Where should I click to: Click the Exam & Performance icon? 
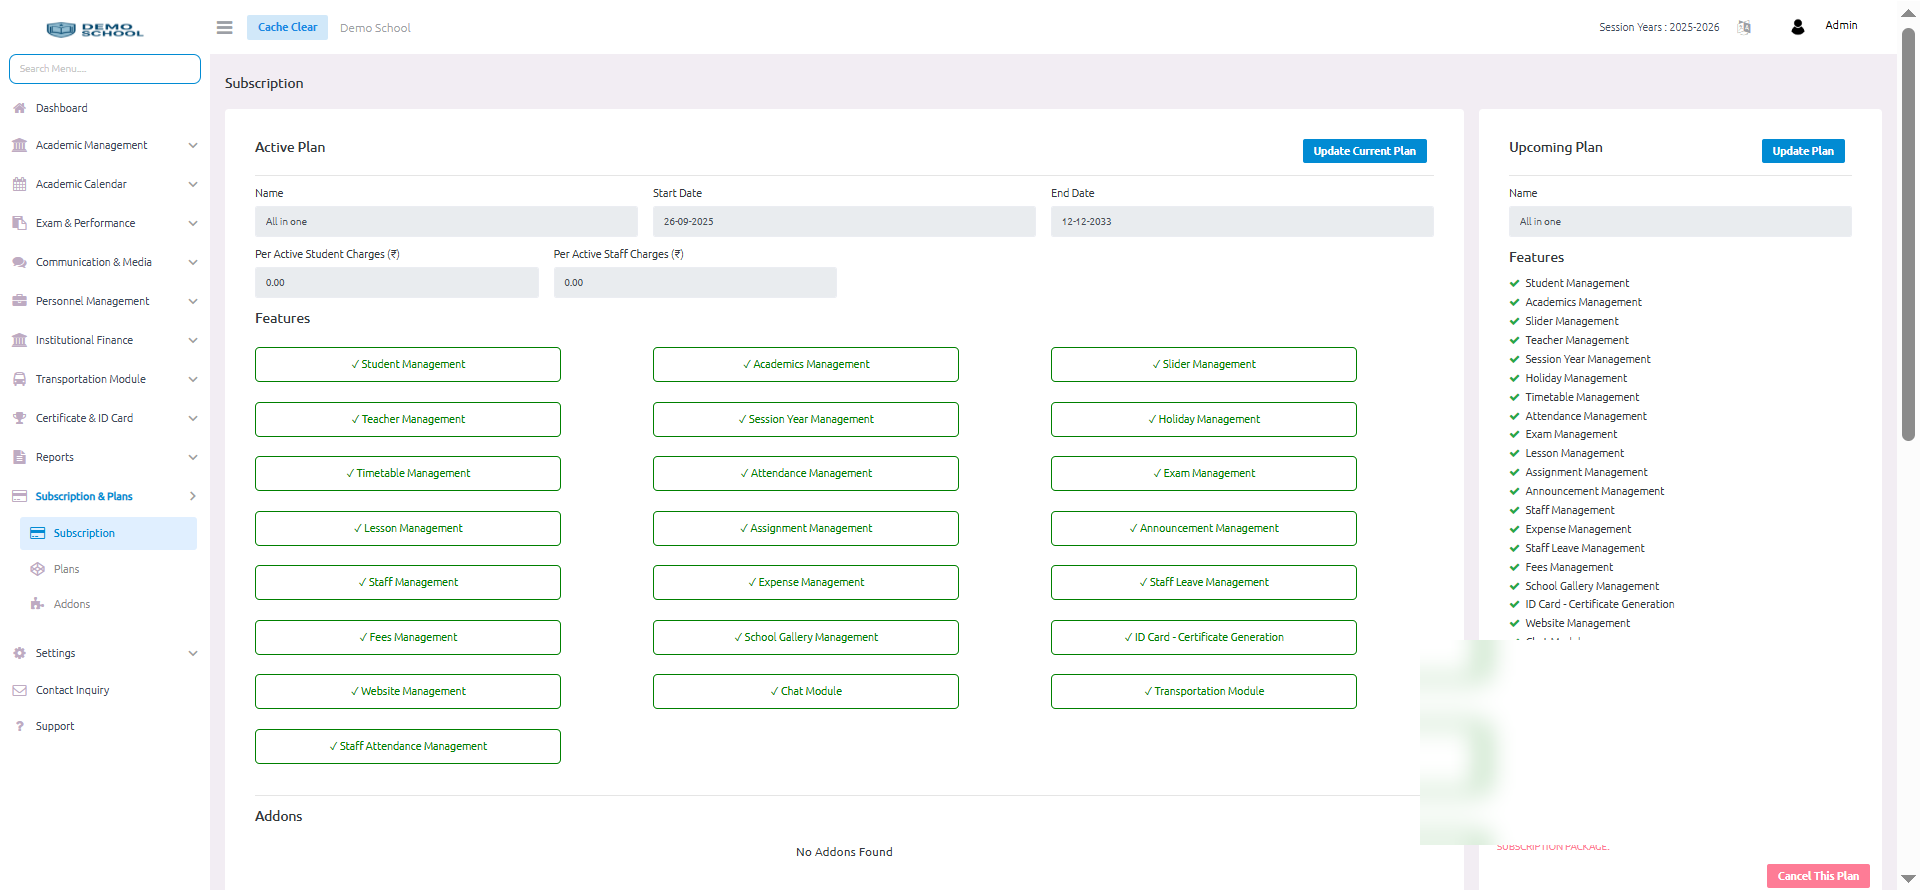tap(19, 223)
